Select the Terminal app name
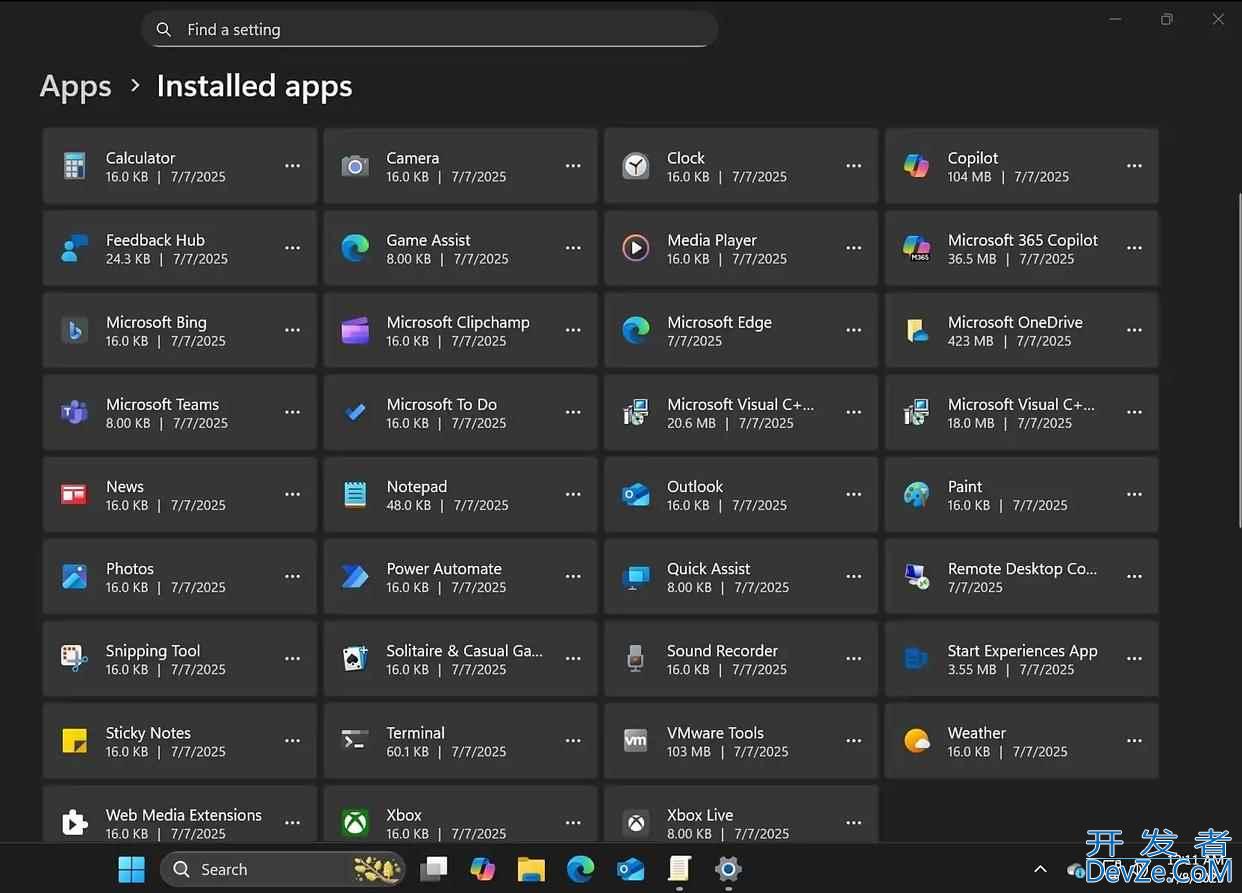1242x893 pixels. pos(416,733)
